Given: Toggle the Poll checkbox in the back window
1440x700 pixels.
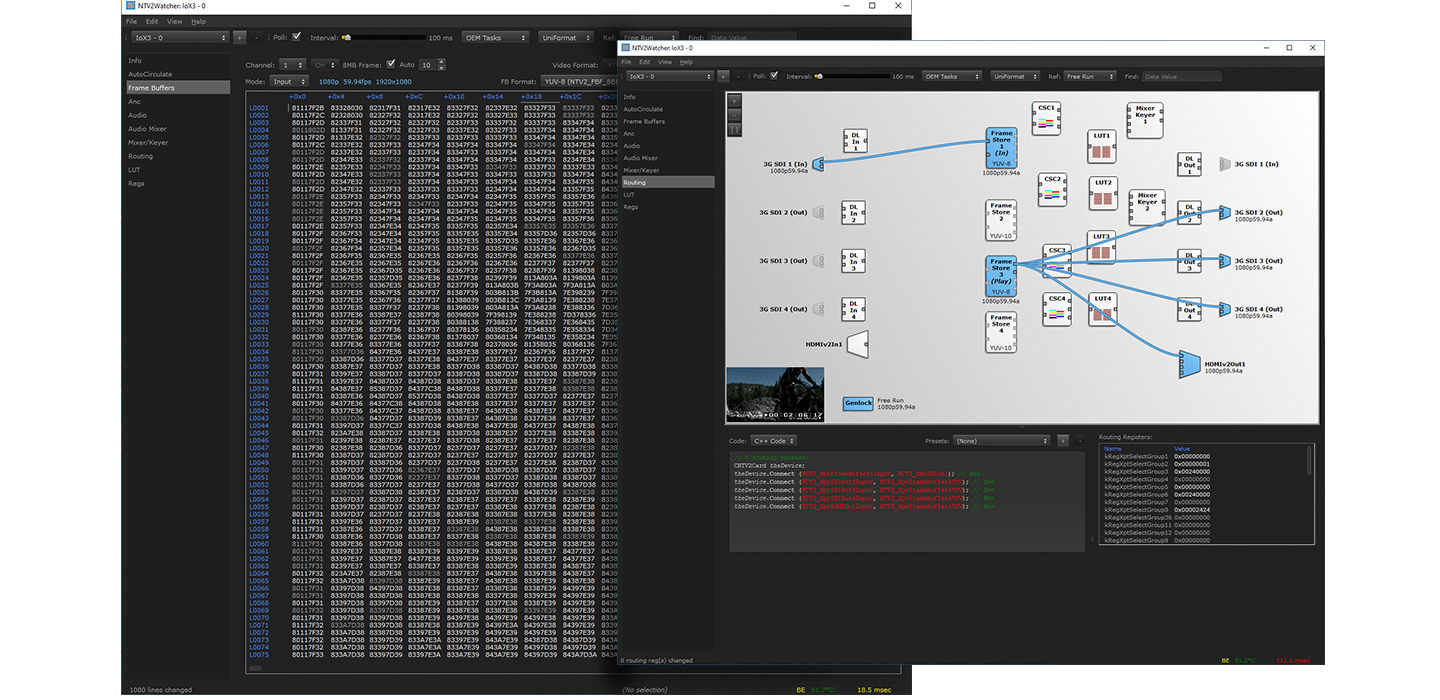Looking at the screenshot, I should [296, 37].
